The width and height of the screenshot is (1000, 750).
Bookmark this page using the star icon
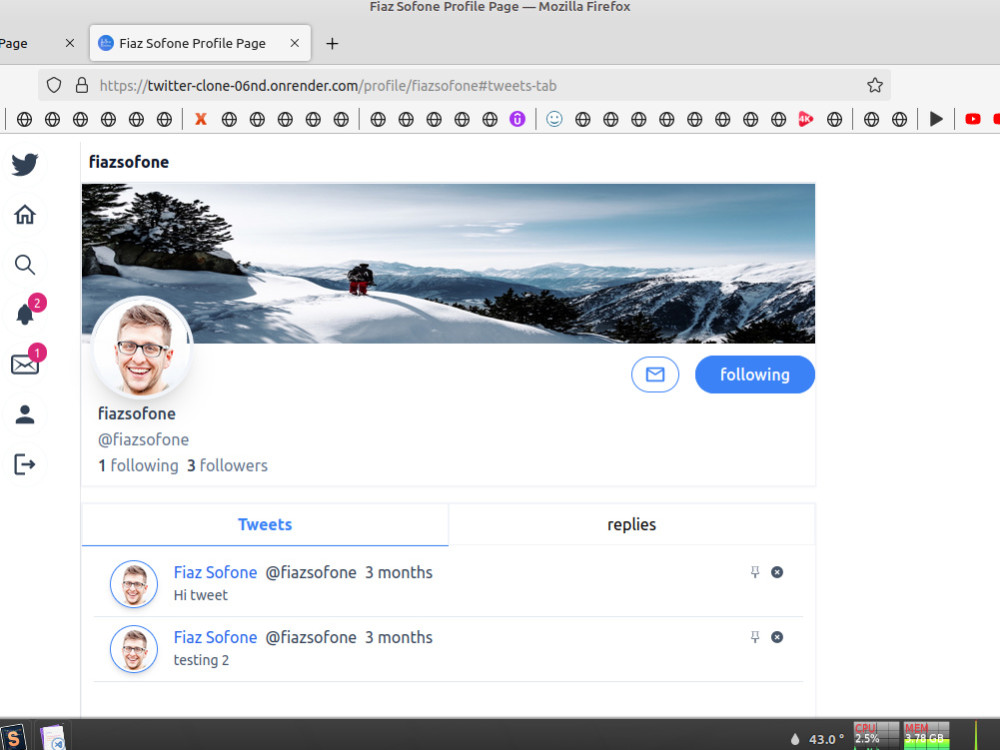pos(874,84)
